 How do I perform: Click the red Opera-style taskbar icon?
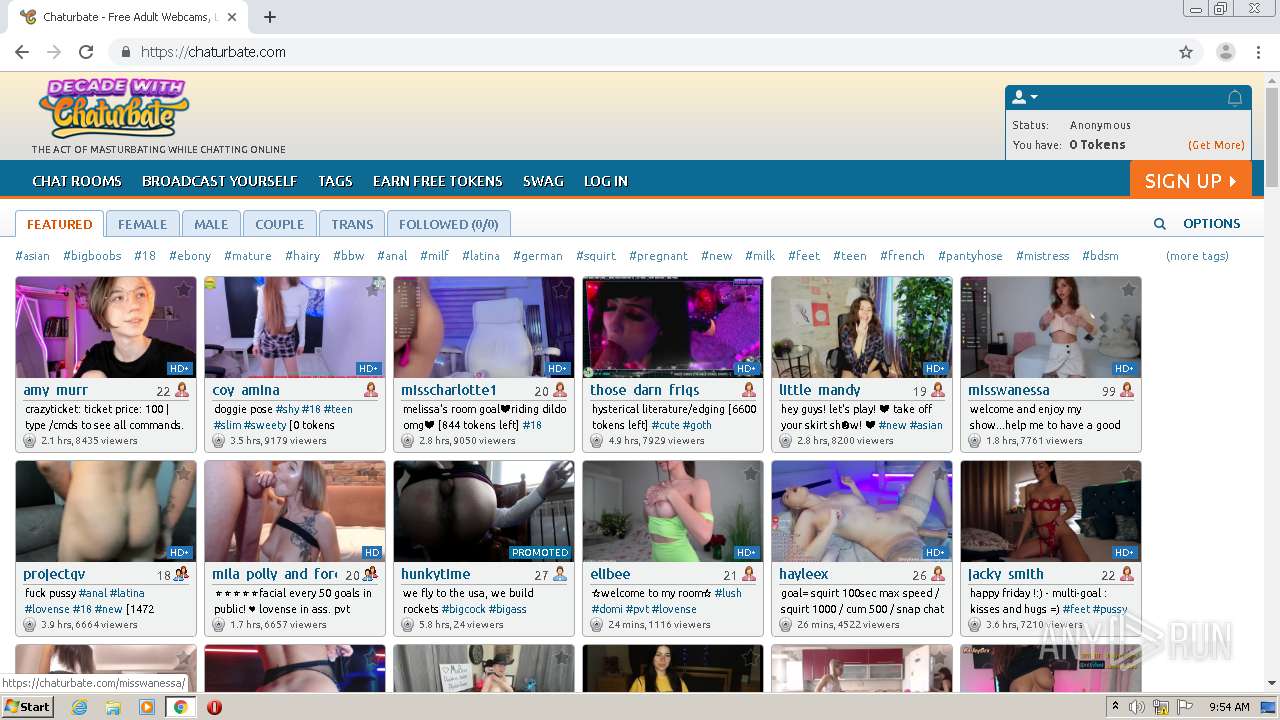coord(214,707)
